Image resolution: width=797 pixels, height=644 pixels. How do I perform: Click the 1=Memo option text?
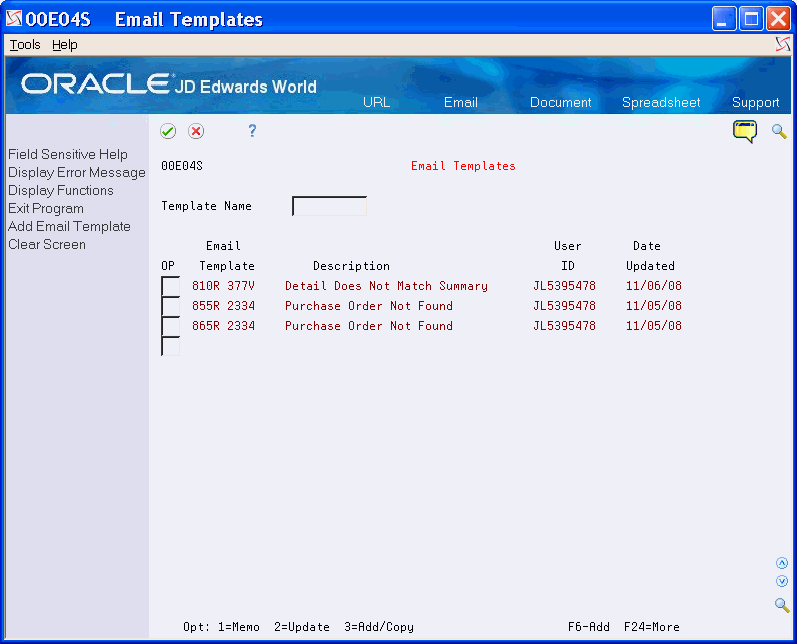(239, 627)
